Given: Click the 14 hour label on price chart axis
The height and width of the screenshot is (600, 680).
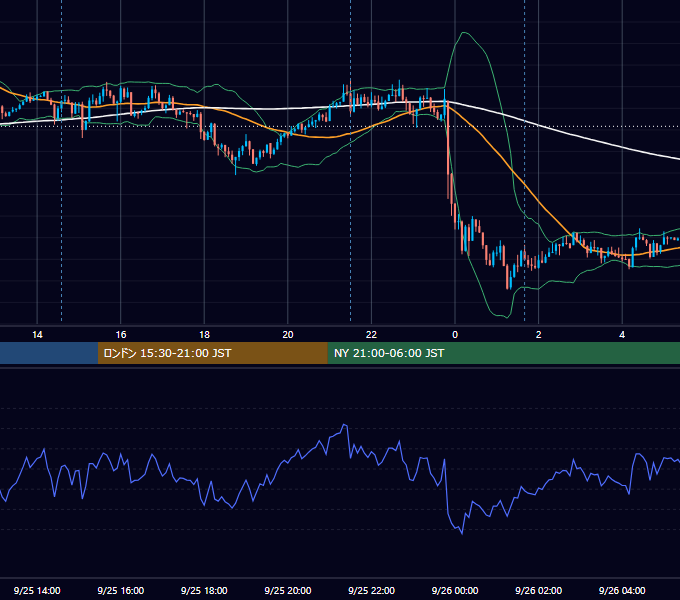Looking at the screenshot, I should click(x=37, y=335).
